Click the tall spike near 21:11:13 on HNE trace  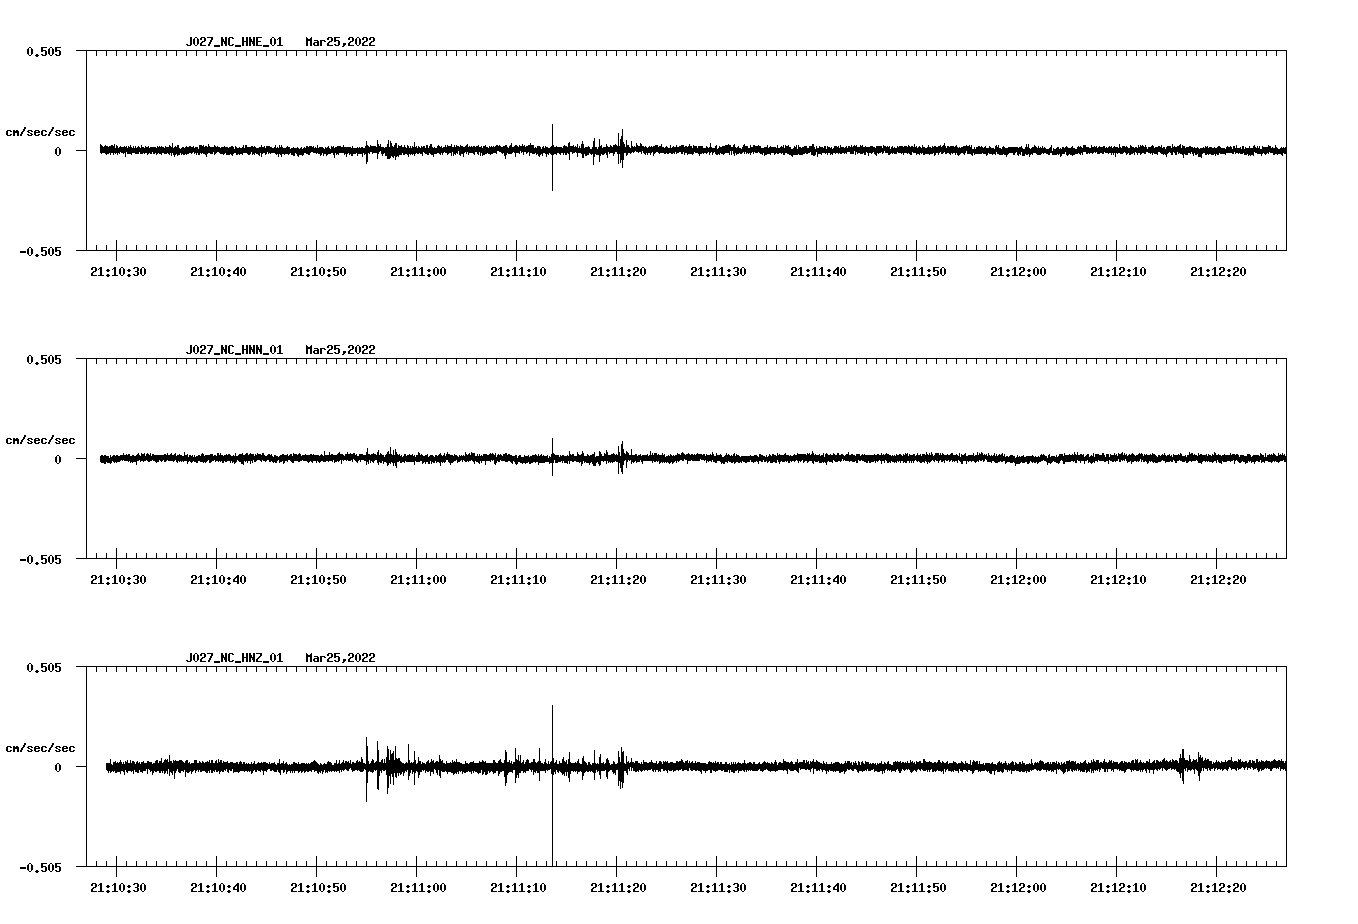click(x=552, y=157)
